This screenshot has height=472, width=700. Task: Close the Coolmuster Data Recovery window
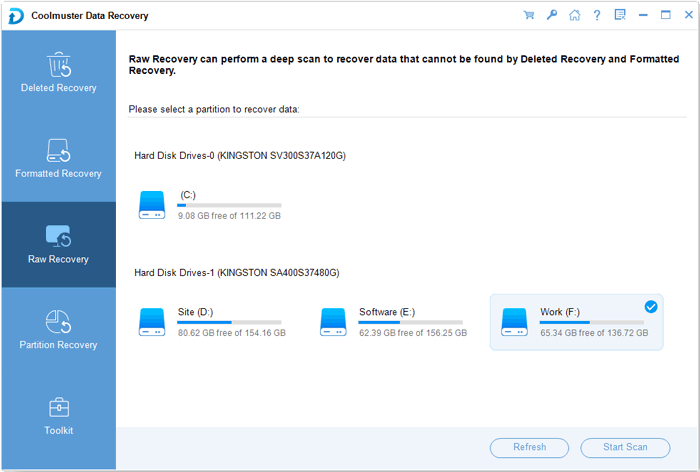coord(689,15)
